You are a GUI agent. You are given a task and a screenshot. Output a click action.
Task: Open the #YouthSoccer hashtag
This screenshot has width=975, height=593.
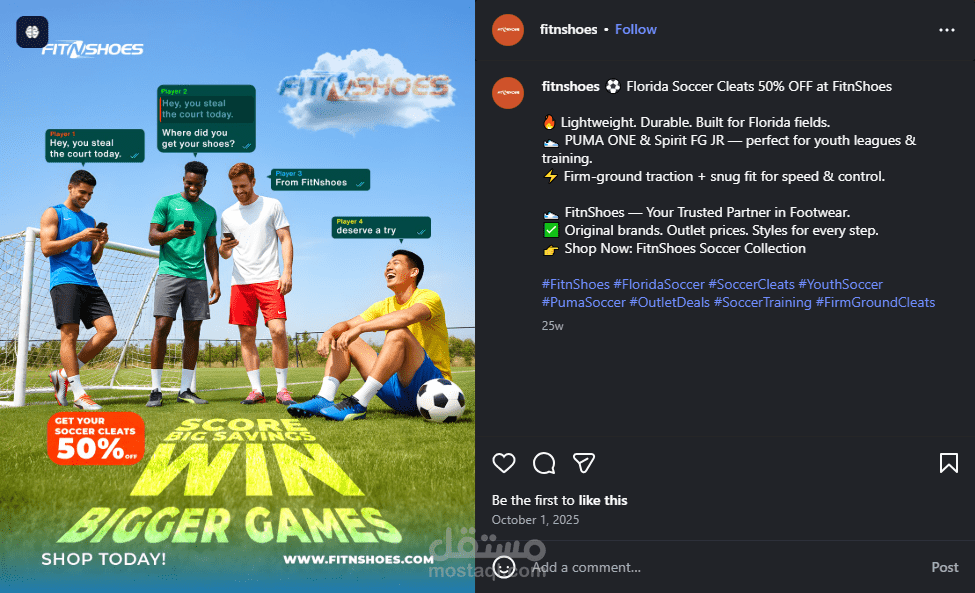pyautogui.click(x=841, y=284)
